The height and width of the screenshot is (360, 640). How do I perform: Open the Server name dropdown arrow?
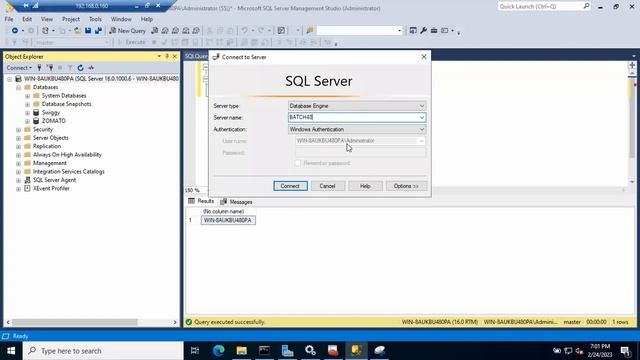click(x=422, y=118)
